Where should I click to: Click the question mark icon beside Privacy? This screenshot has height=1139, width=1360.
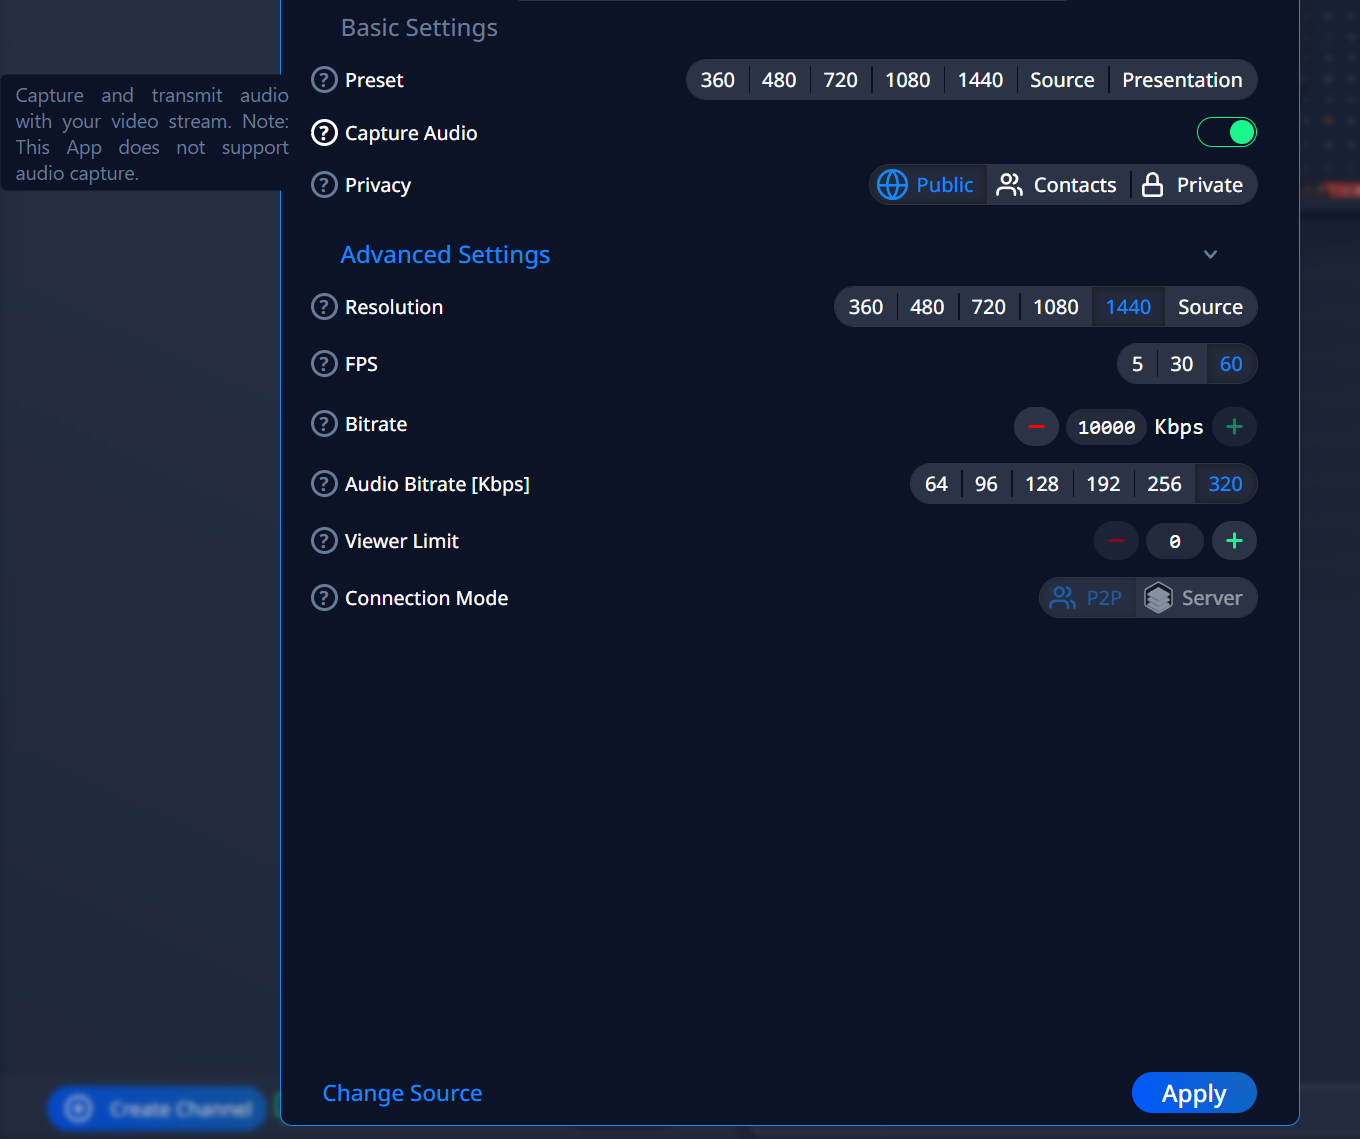click(x=324, y=185)
